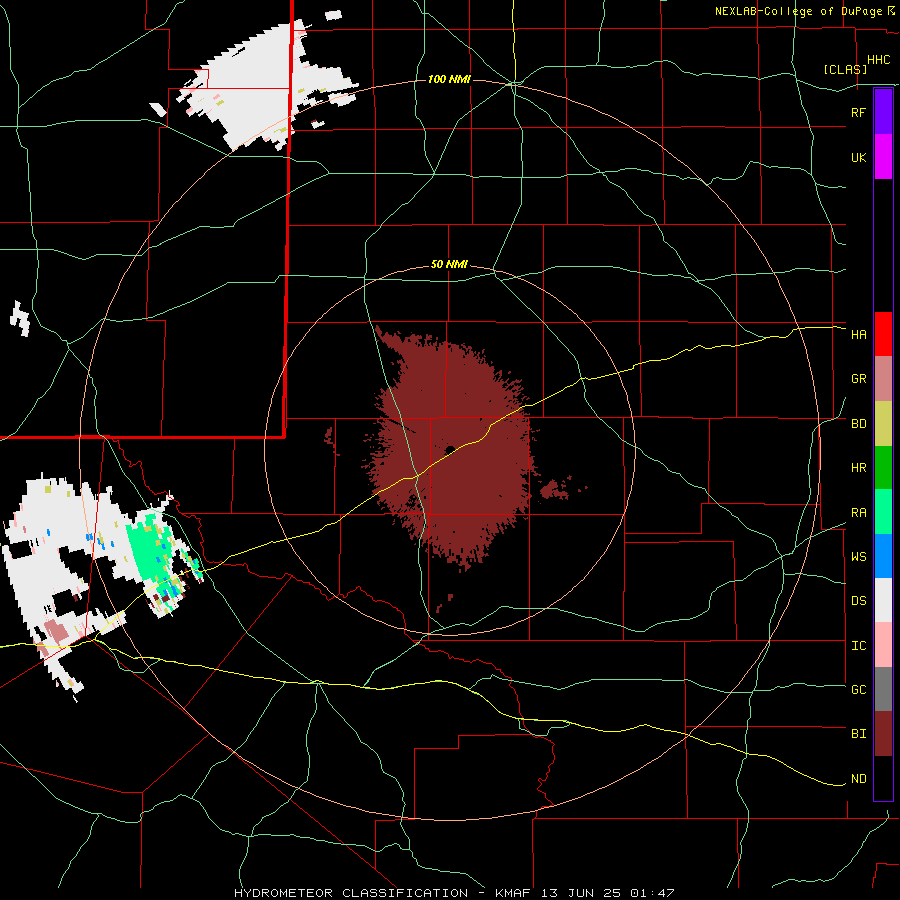
Task: Click the WS blue legend swatch
Action: [x=883, y=556]
